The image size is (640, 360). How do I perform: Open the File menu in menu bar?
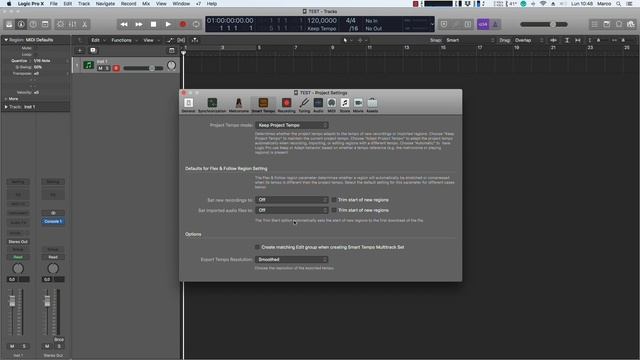point(53,4)
